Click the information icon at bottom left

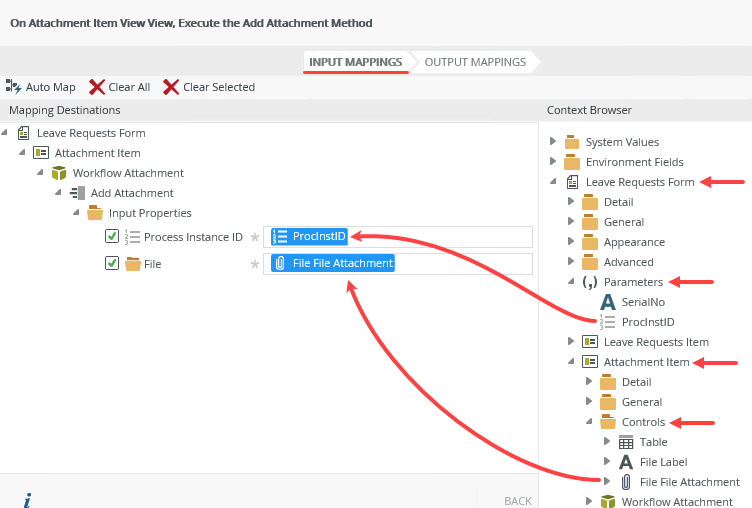pyautogui.click(x=26, y=499)
